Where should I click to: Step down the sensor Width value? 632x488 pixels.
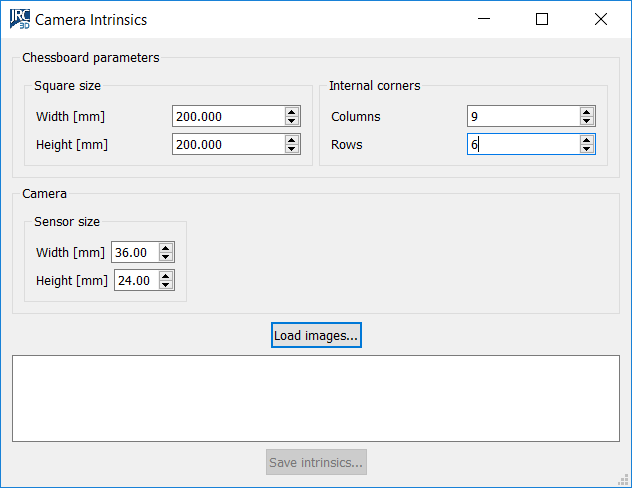tap(166, 257)
